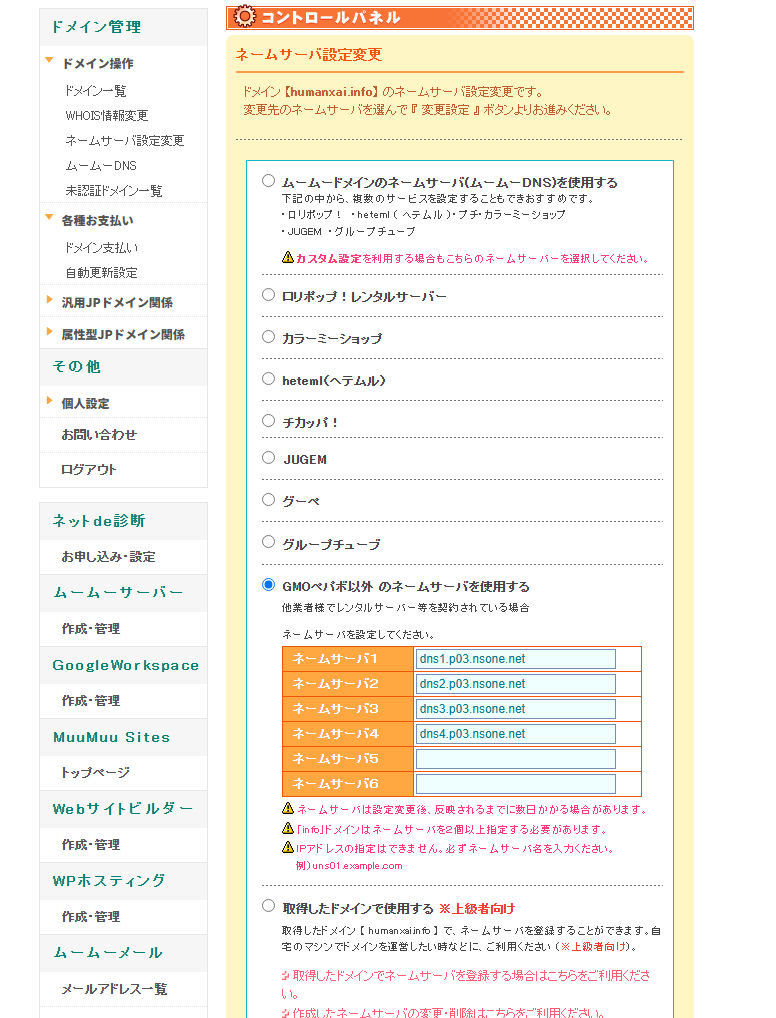This screenshot has width=776, height=1018.
Task: Open ドメイン一覧 in the sidebar
Action: [95, 90]
